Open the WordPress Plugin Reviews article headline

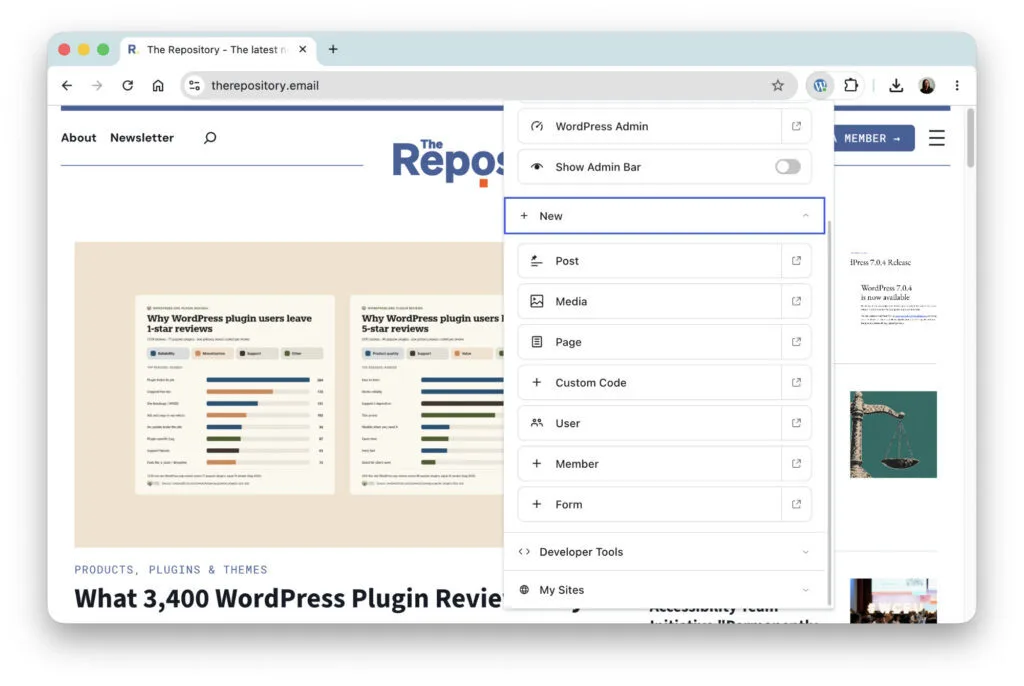pyautogui.click(x=289, y=598)
